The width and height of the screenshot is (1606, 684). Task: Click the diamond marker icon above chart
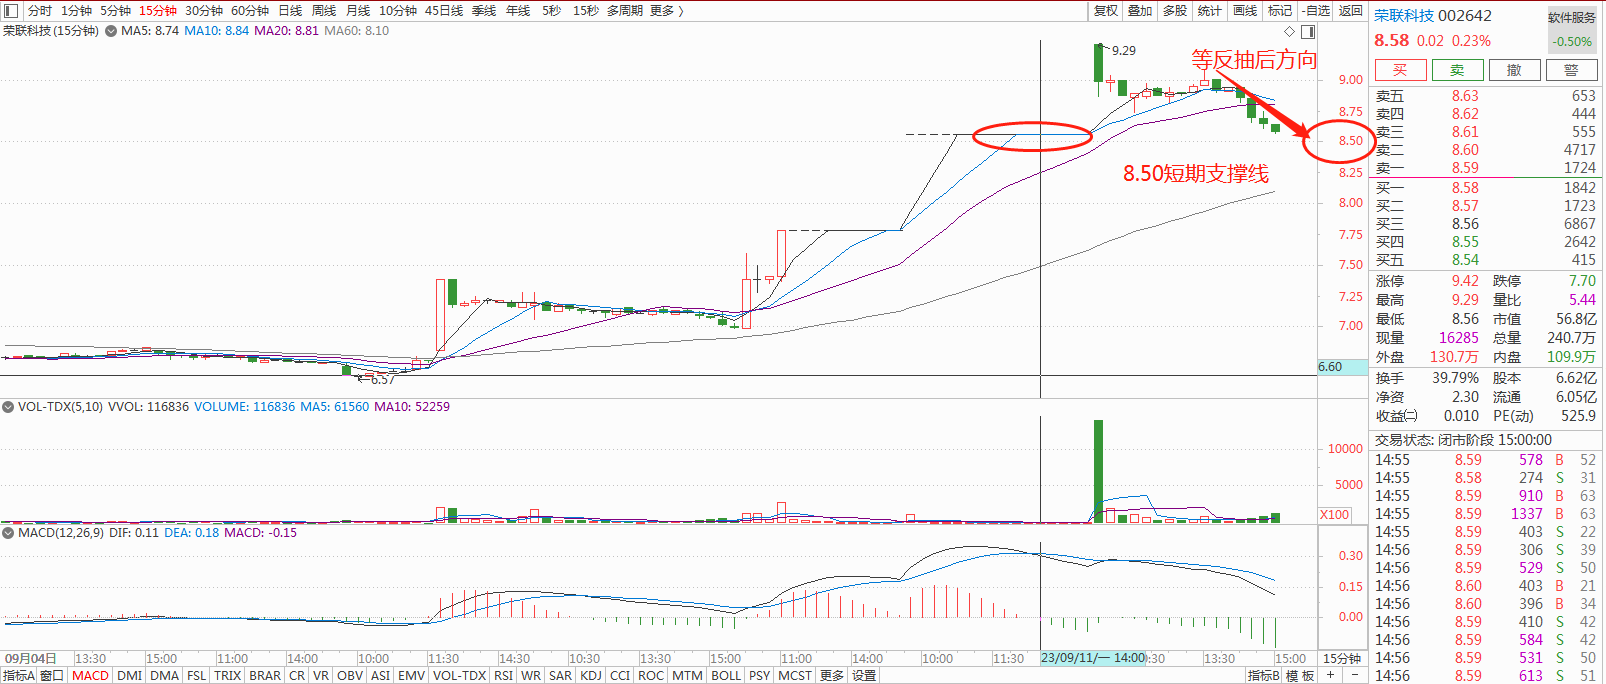tap(1290, 31)
